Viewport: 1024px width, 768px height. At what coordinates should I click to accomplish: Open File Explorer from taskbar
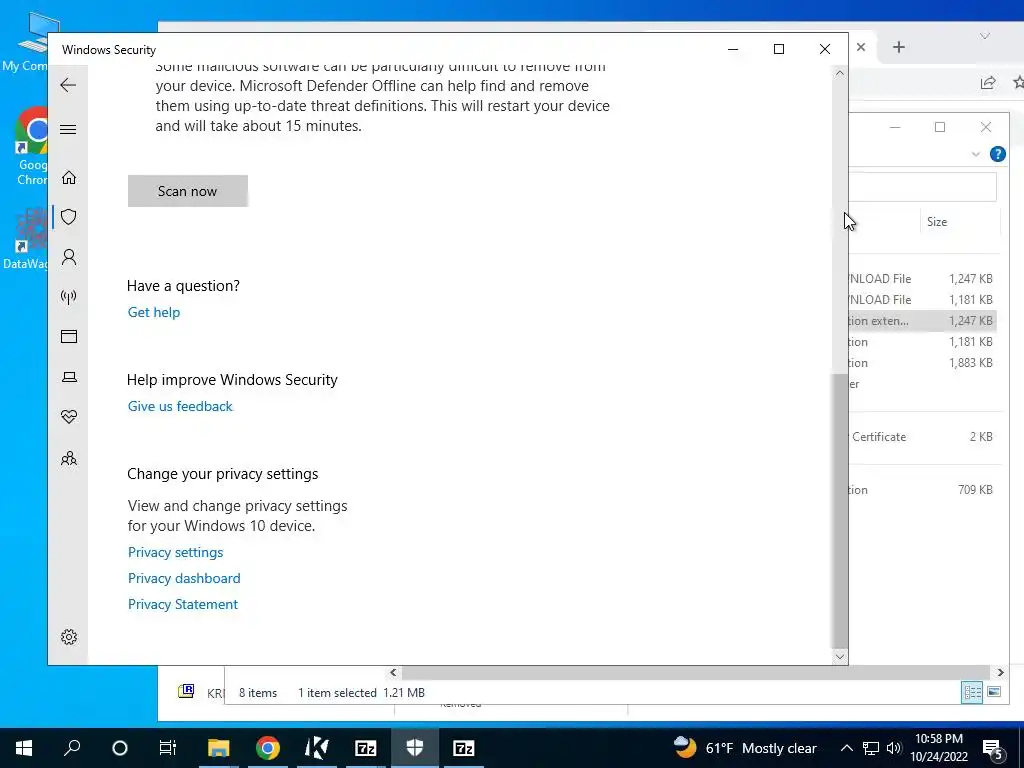coord(219,748)
